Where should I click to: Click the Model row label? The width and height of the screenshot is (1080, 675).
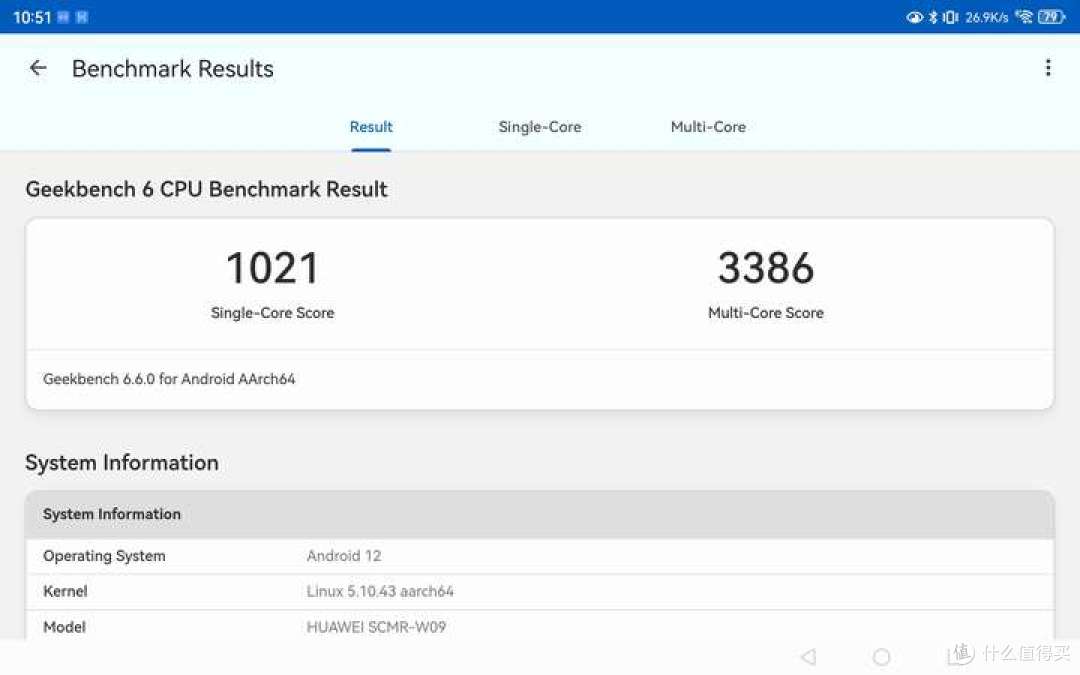[x=64, y=627]
